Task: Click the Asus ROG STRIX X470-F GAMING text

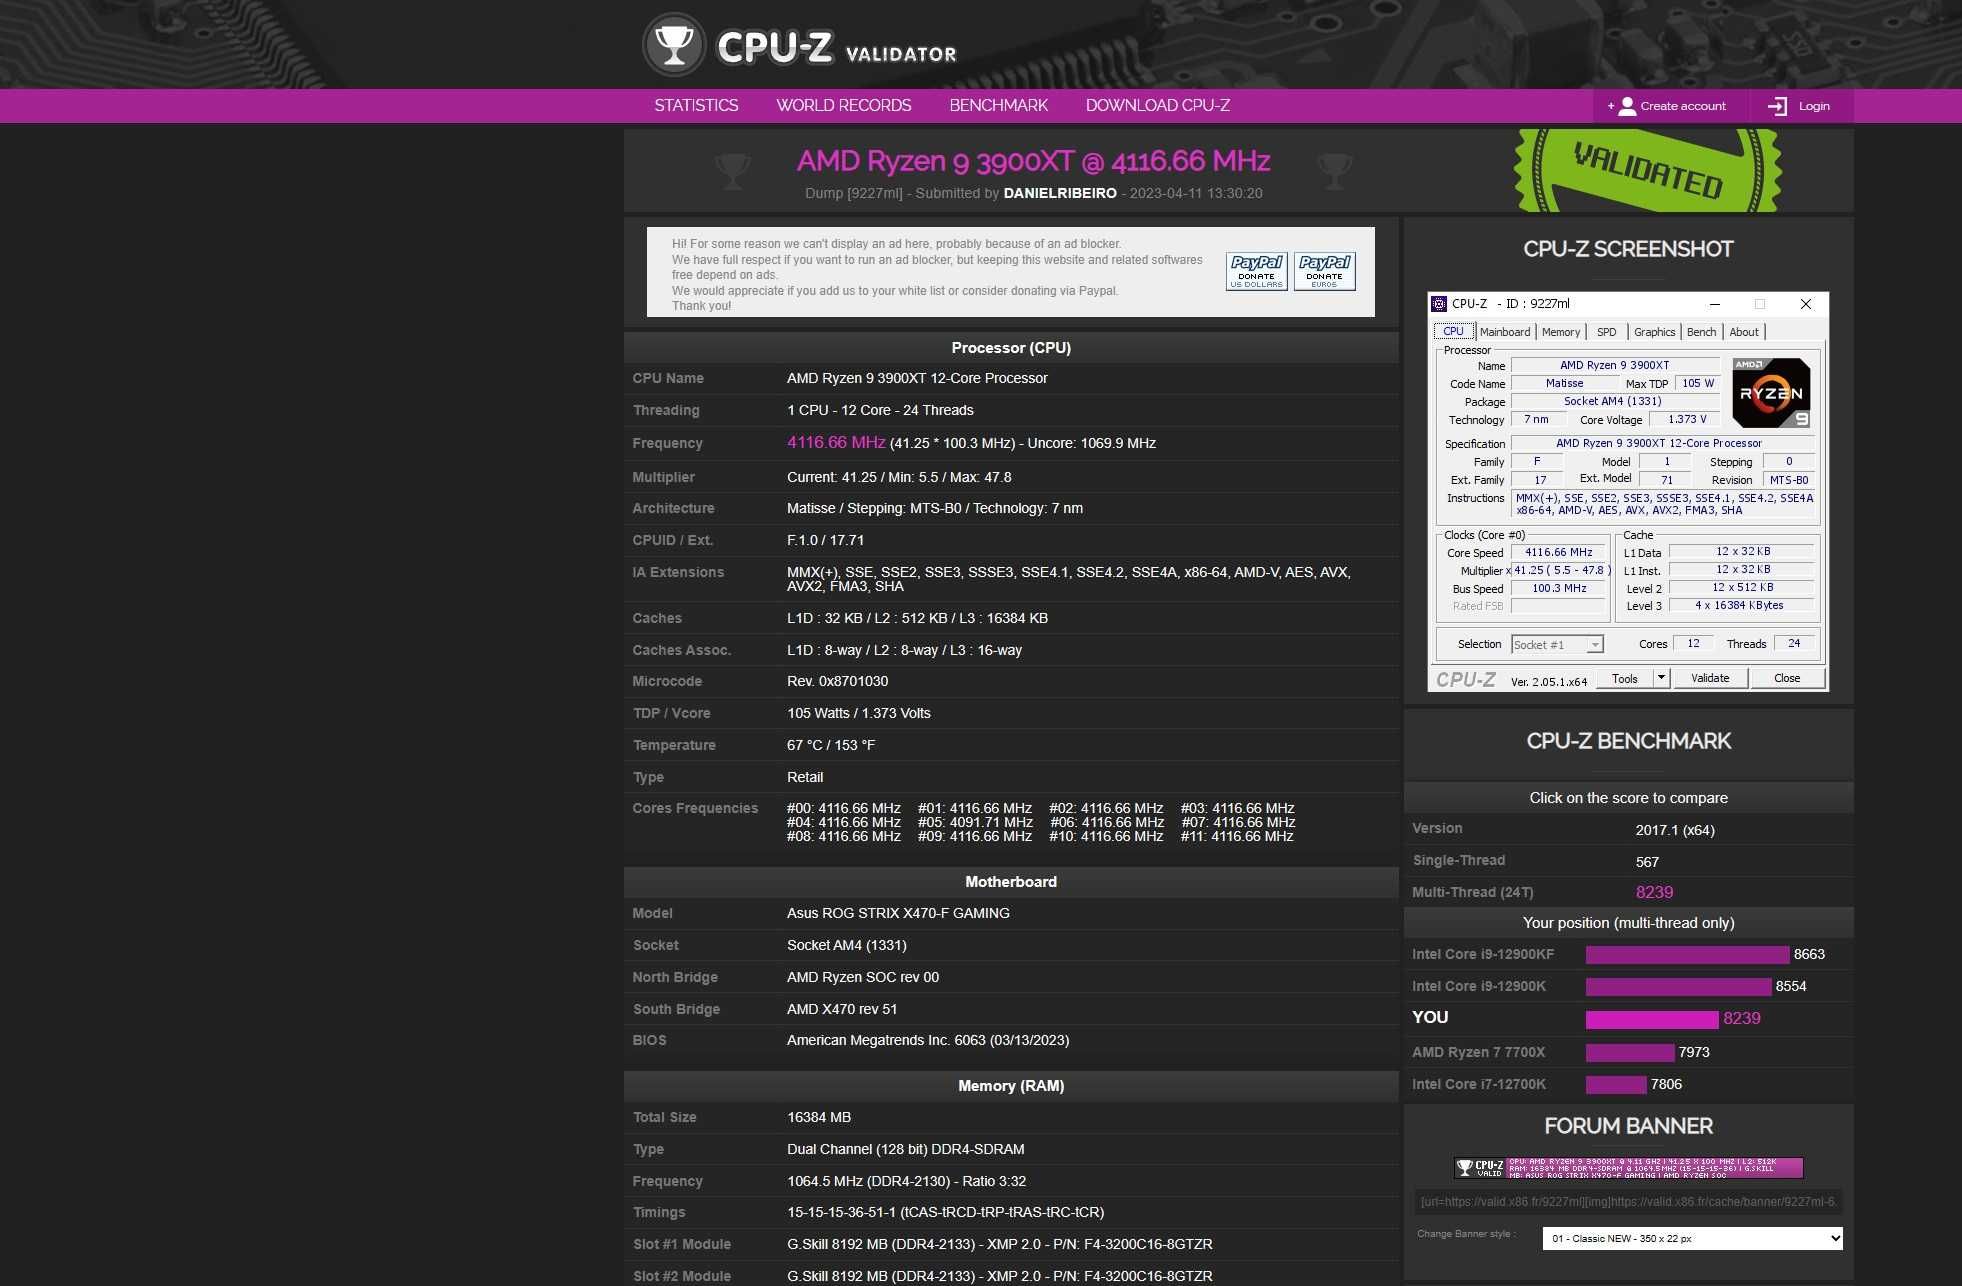Action: pos(898,913)
